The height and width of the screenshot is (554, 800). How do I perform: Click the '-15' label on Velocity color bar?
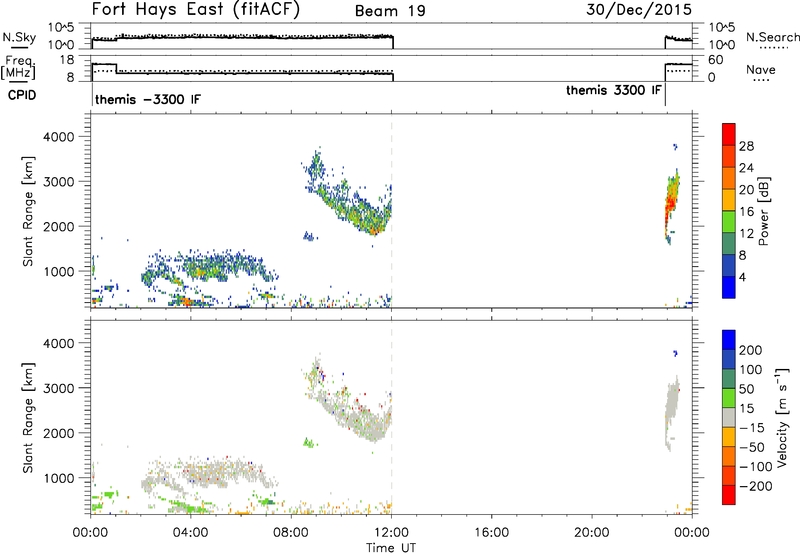coord(752,428)
